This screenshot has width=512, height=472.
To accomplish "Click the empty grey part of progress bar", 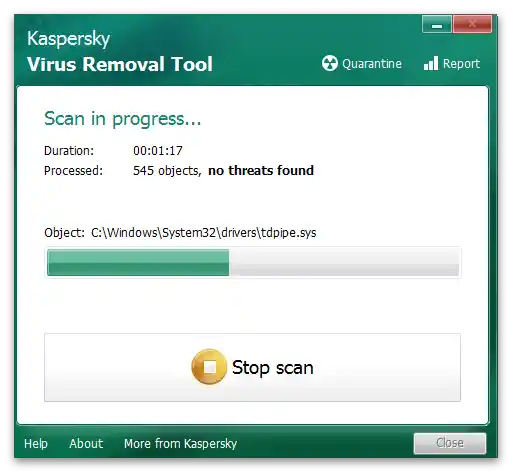I will 344,263.
